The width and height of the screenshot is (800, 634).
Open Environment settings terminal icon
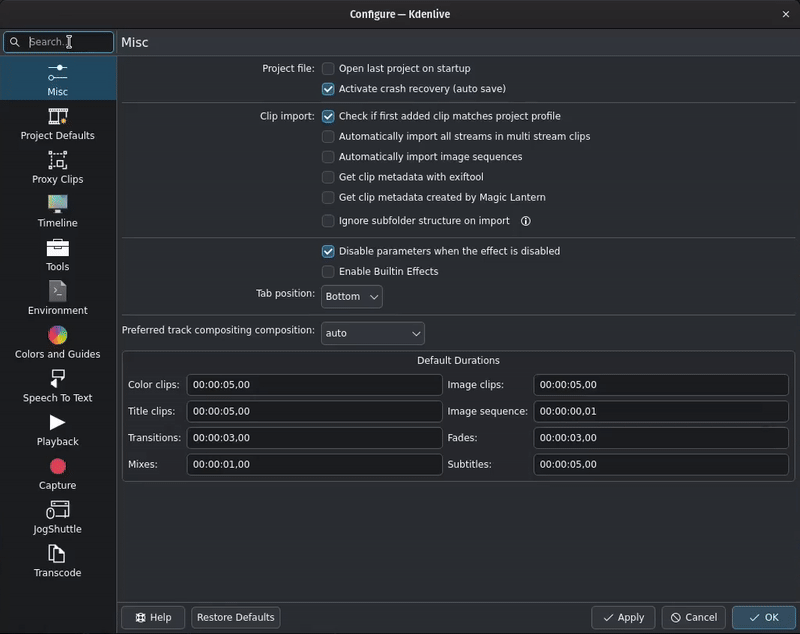[58, 291]
